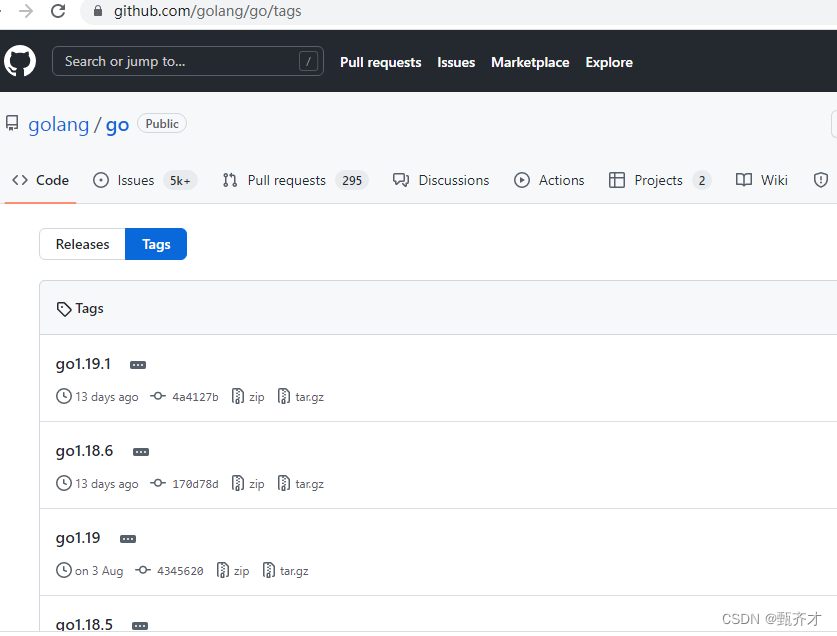837x636 pixels.
Task: Click the slash shortcut icon in search box
Action: coord(308,61)
